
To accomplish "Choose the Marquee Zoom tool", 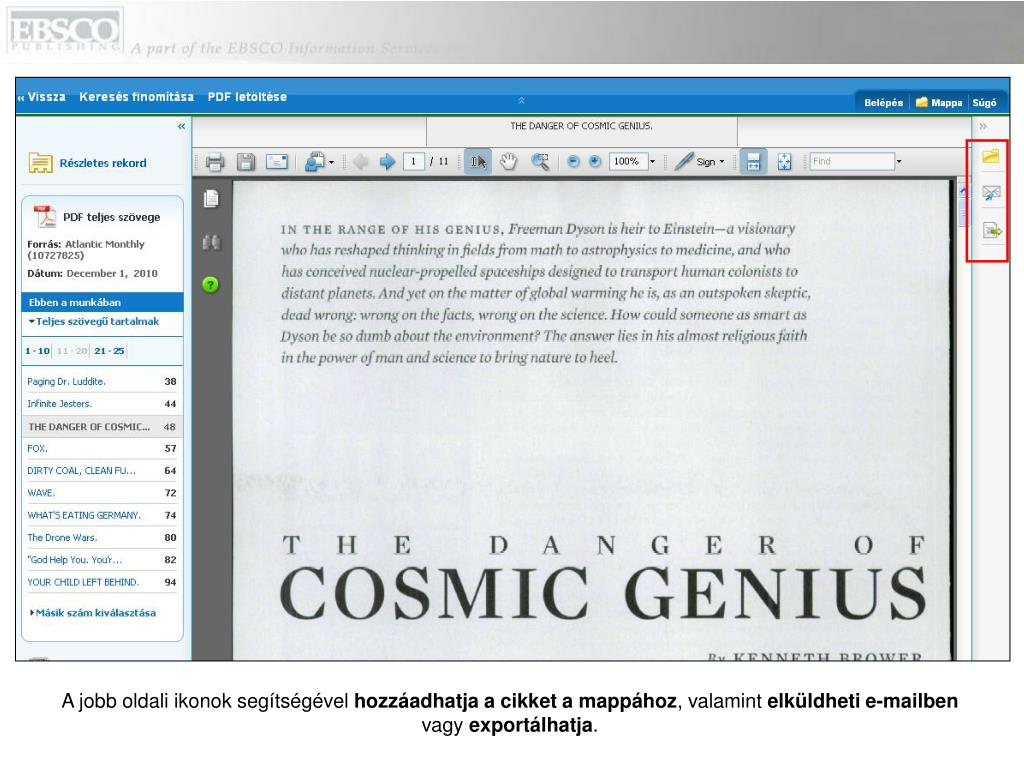I will (539, 161).
